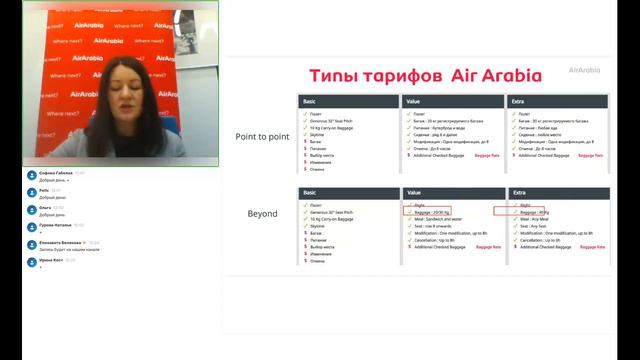Click the 'Beyond' row label
Screen dimensions: 640x360
click(x=262, y=213)
